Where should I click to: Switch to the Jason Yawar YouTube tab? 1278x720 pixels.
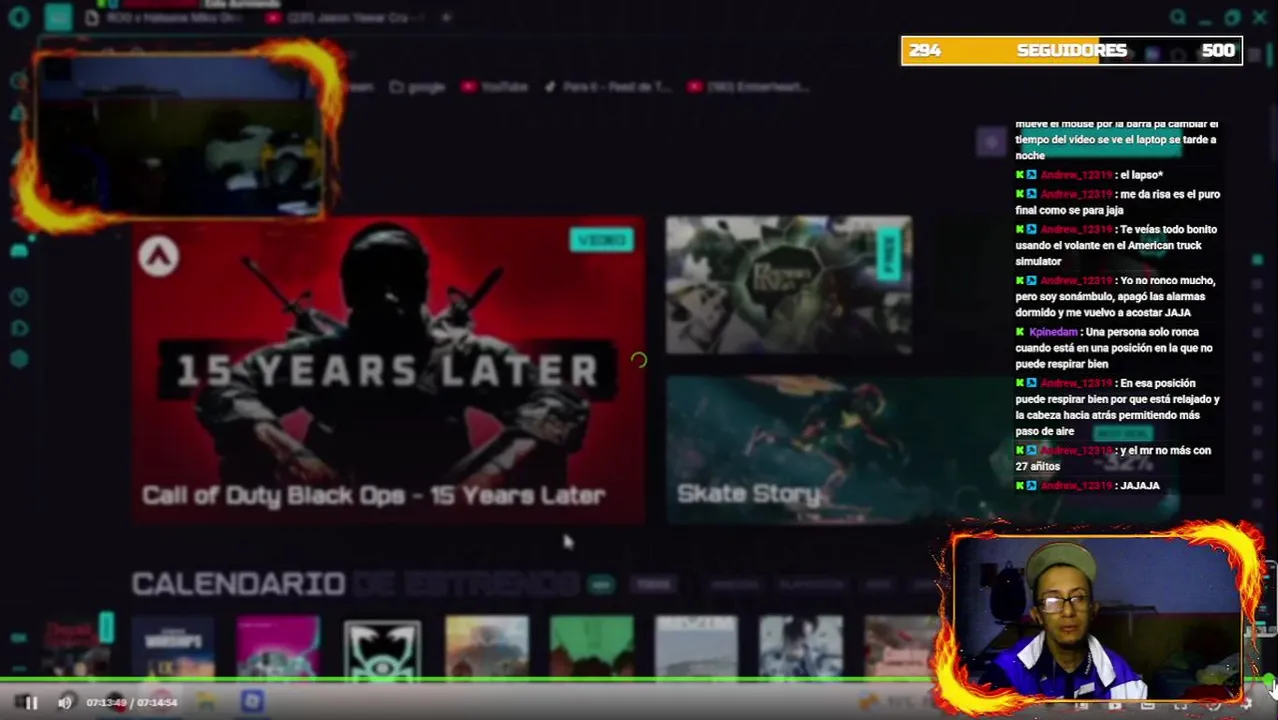coord(345,17)
